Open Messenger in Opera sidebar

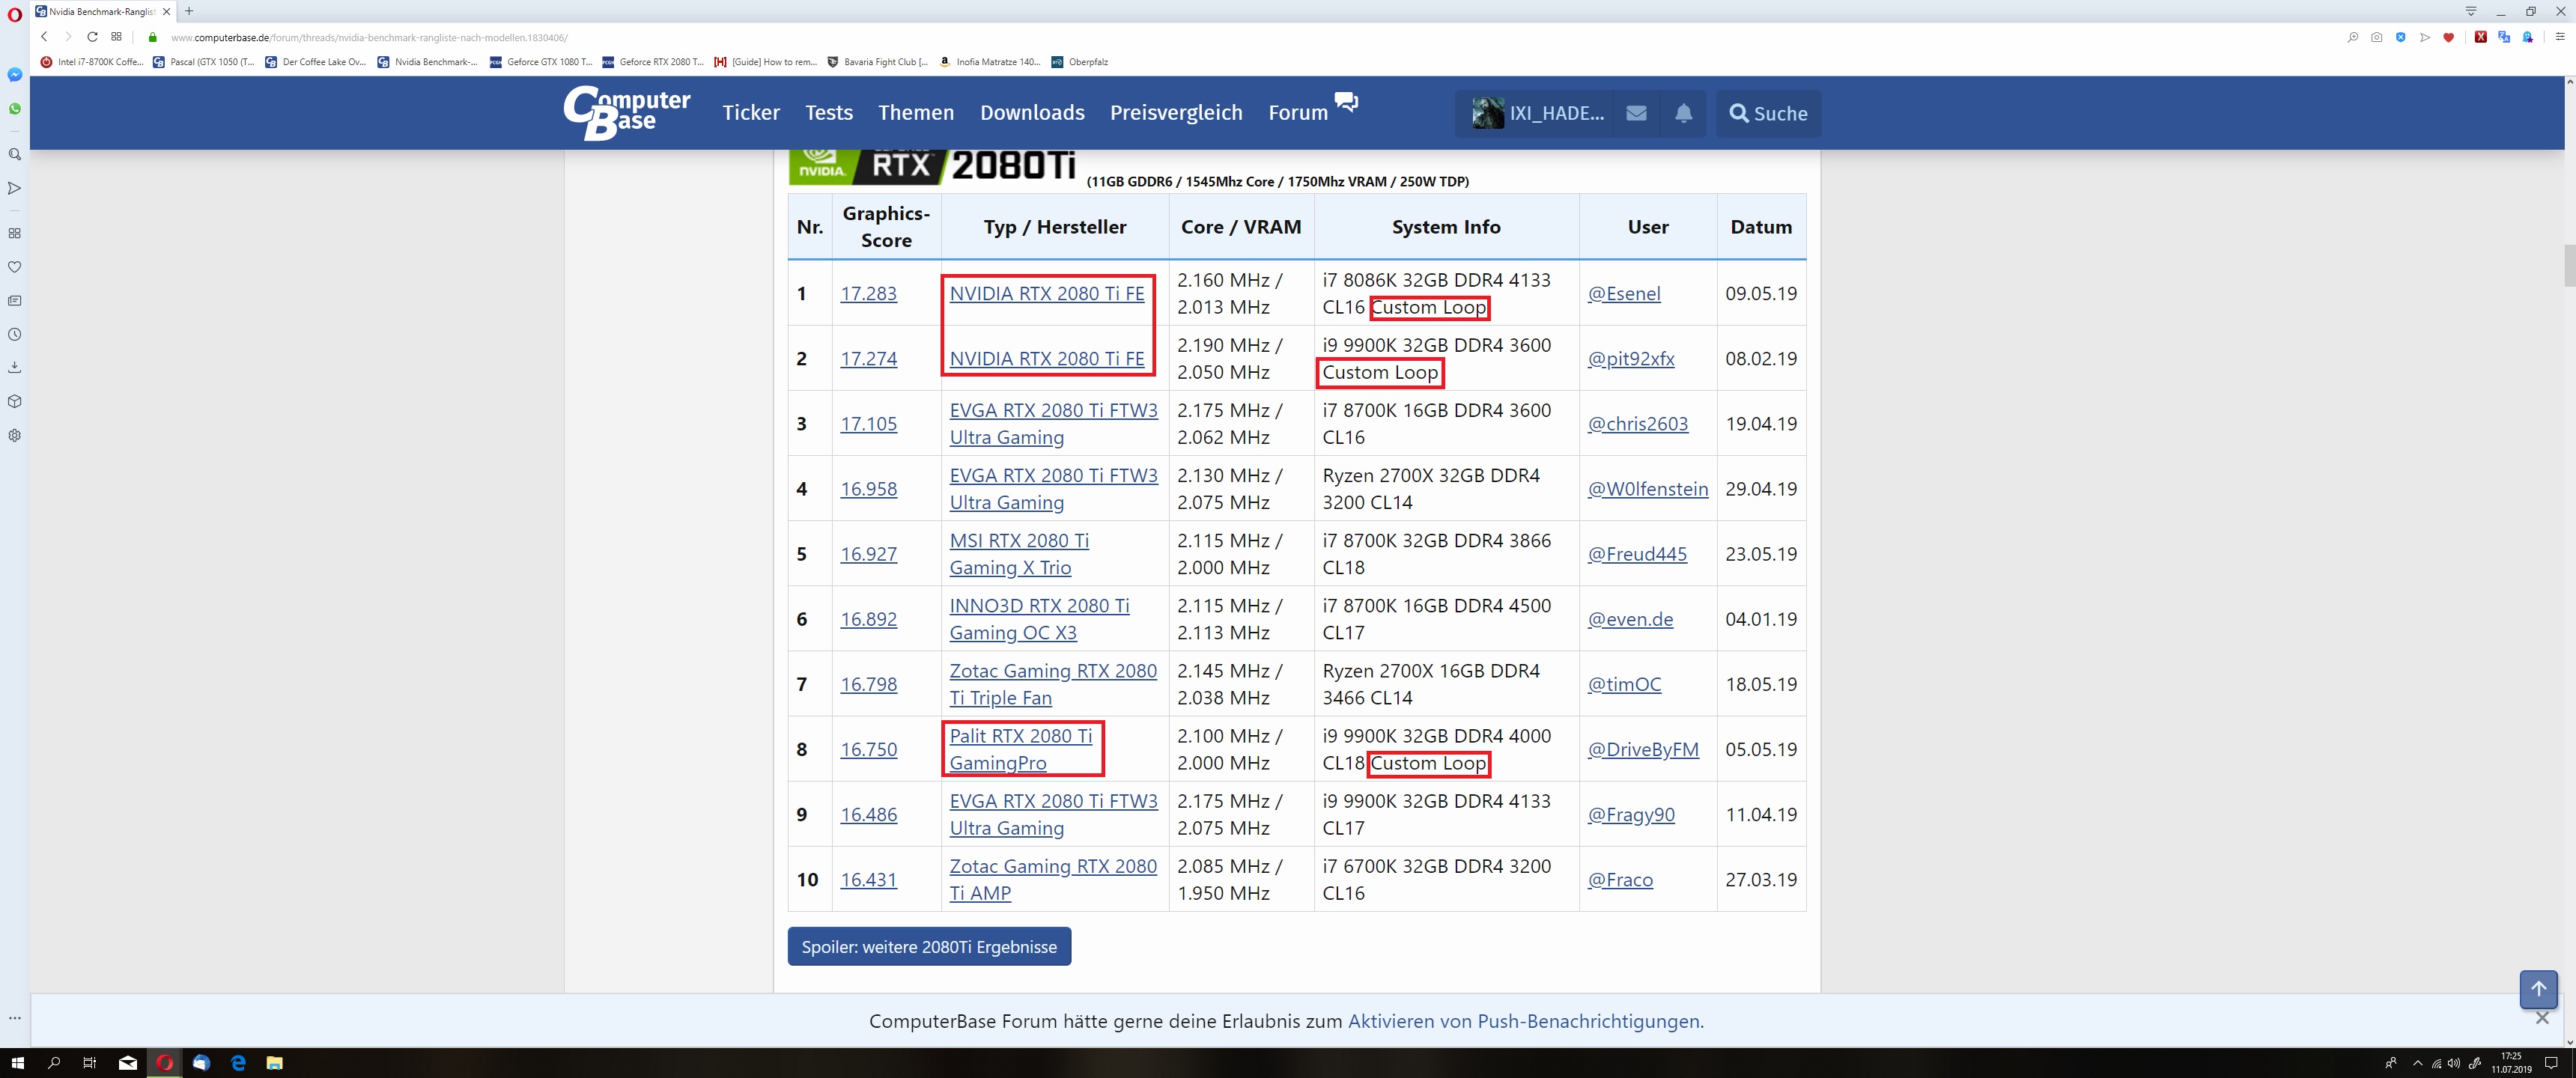tap(15, 75)
